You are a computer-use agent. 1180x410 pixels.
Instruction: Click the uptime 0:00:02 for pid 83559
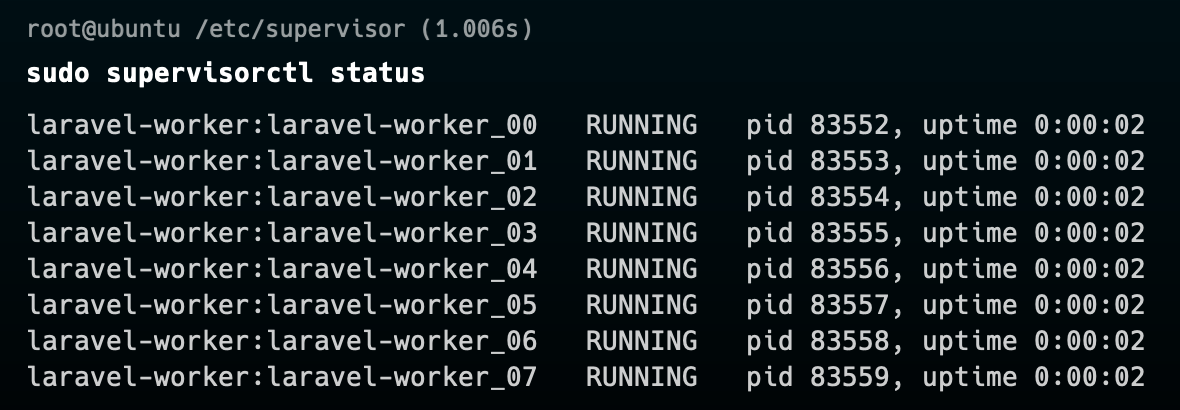[1034, 377]
